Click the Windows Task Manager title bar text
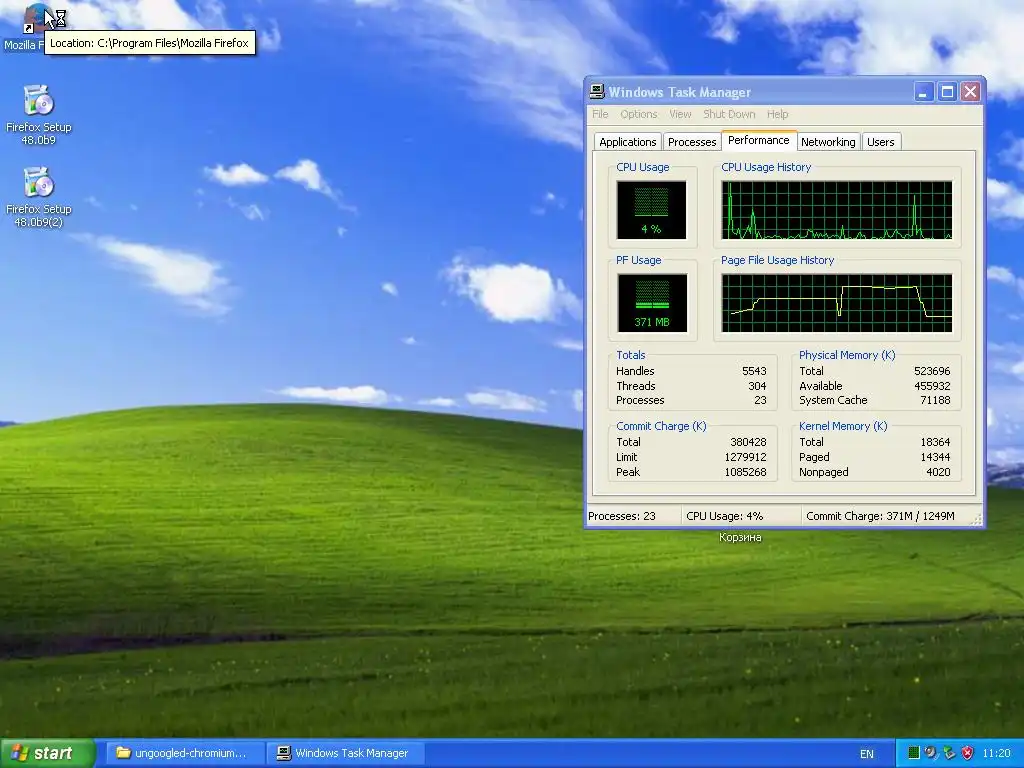The height and width of the screenshot is (768, 1024). click(680, 92)
